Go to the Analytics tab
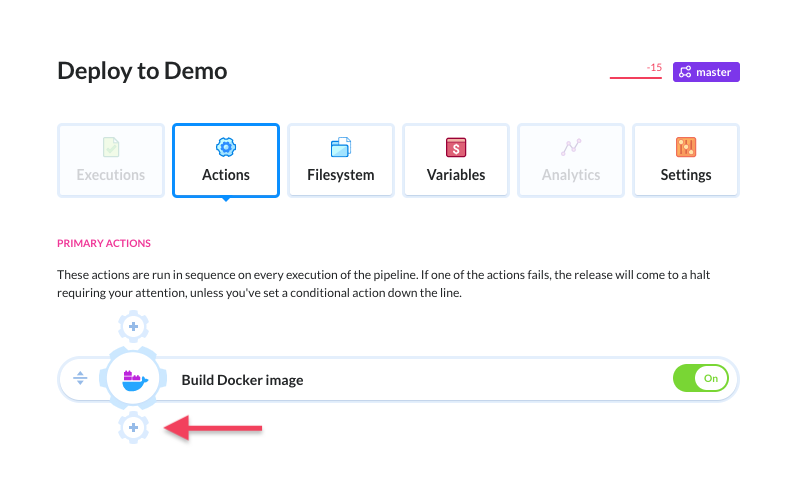The image size is (792, 500). 571,160
